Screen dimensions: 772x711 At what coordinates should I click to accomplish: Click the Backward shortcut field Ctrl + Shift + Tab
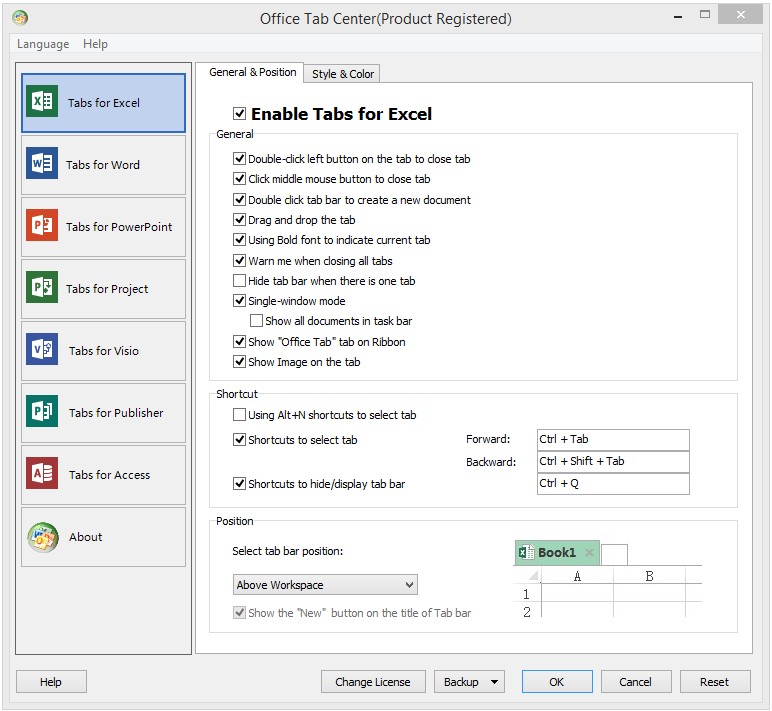[613, 462]
